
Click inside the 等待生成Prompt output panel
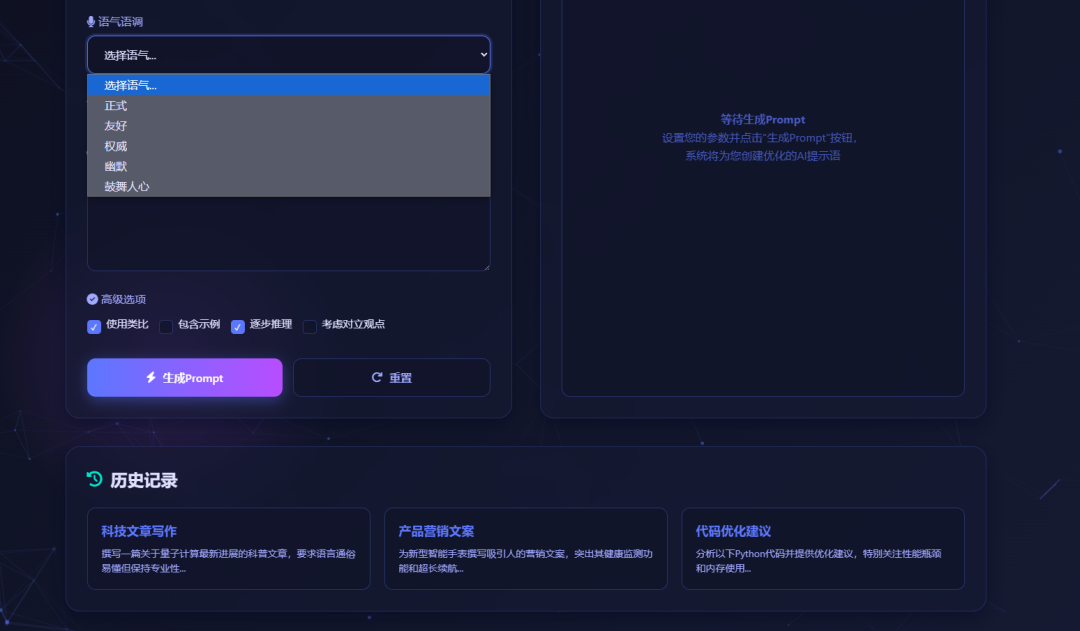tap(763, 198)
